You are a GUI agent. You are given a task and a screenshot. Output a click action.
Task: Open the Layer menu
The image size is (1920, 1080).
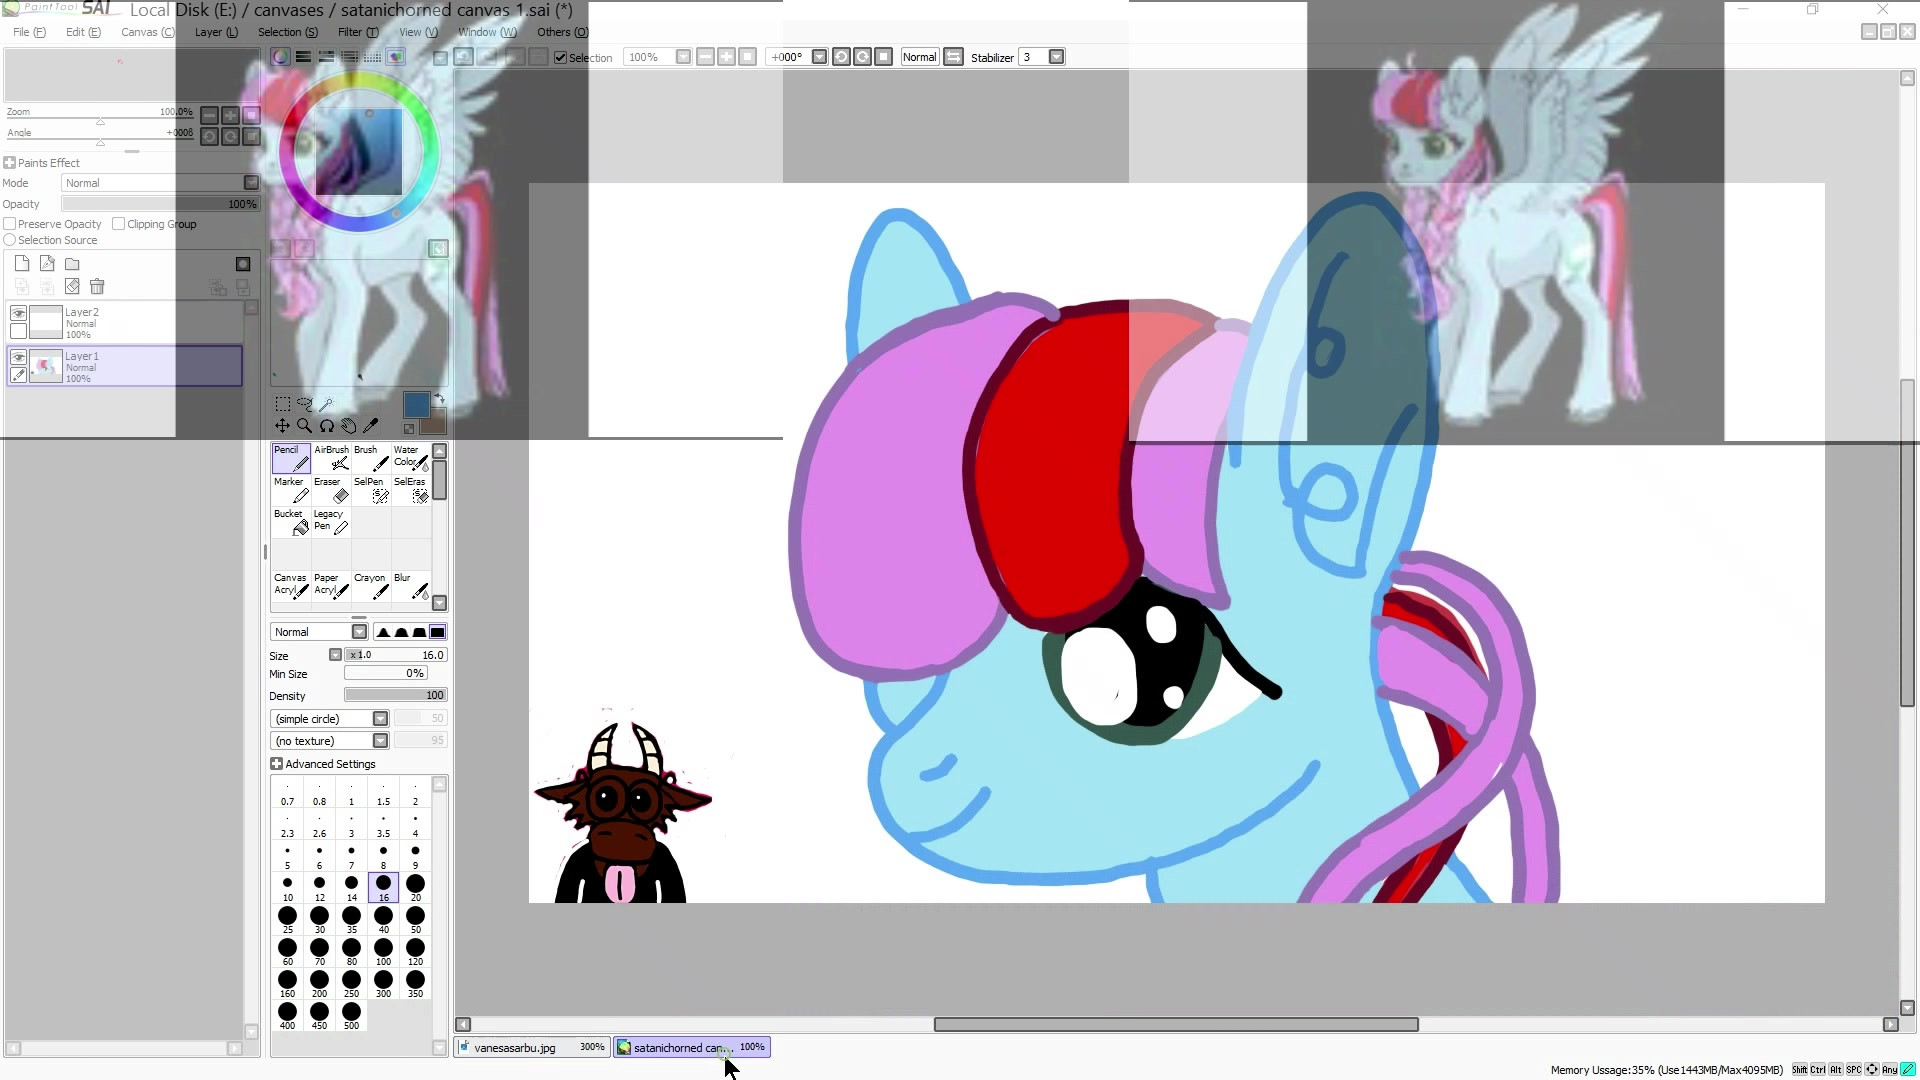[x=216, y=32]
